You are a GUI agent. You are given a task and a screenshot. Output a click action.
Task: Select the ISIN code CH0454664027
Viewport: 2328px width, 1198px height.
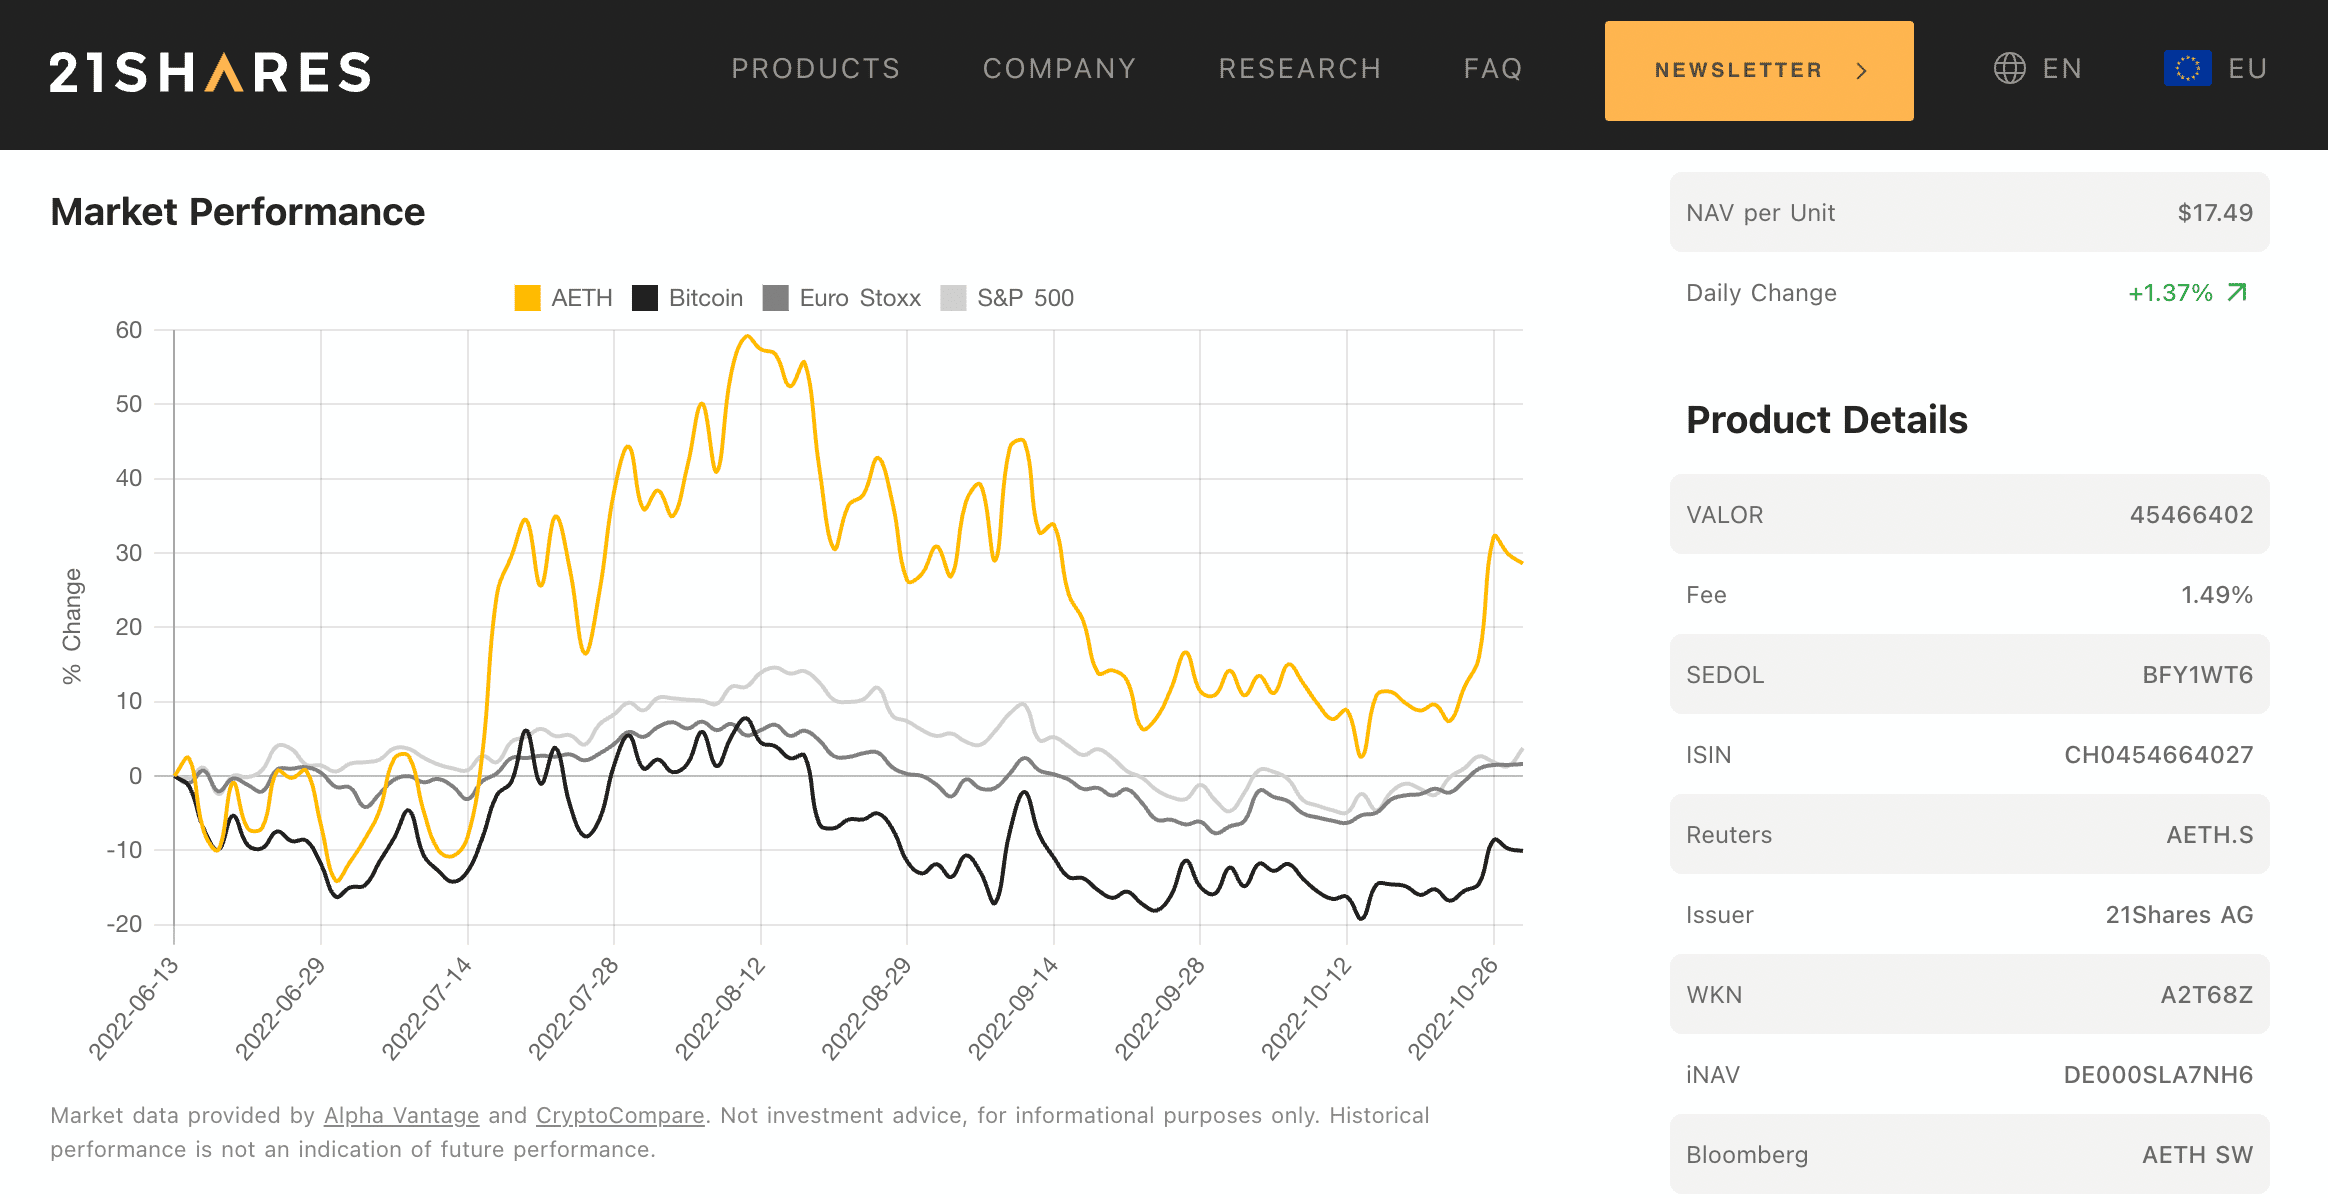tap(2159, 755)
